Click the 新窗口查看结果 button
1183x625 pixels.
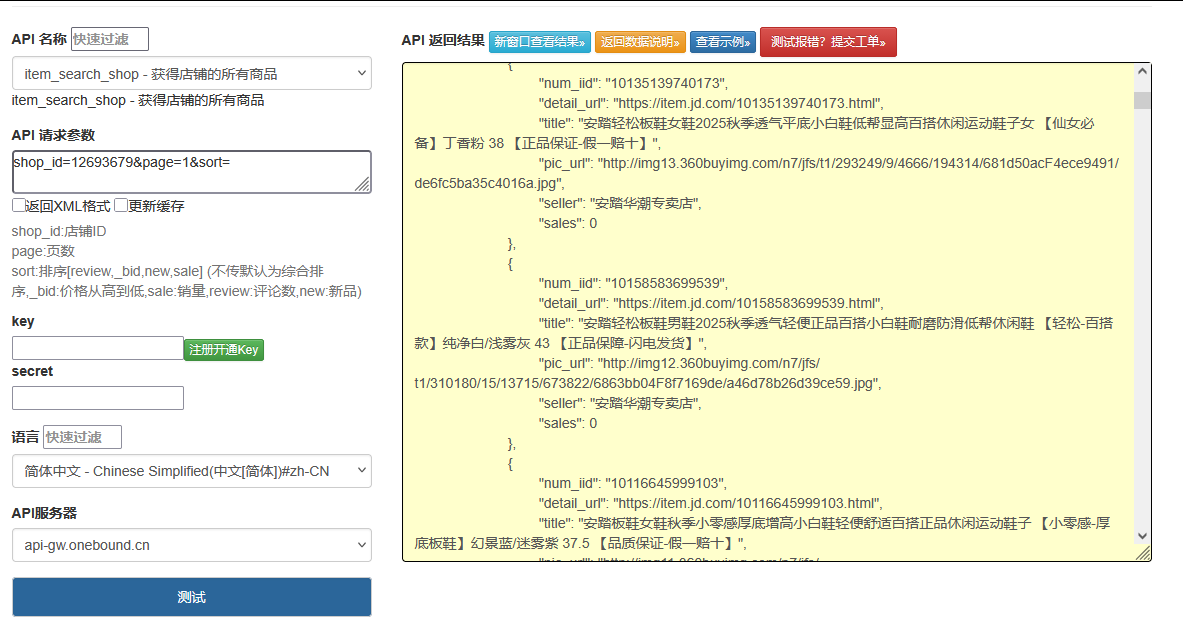pos(539,42)
